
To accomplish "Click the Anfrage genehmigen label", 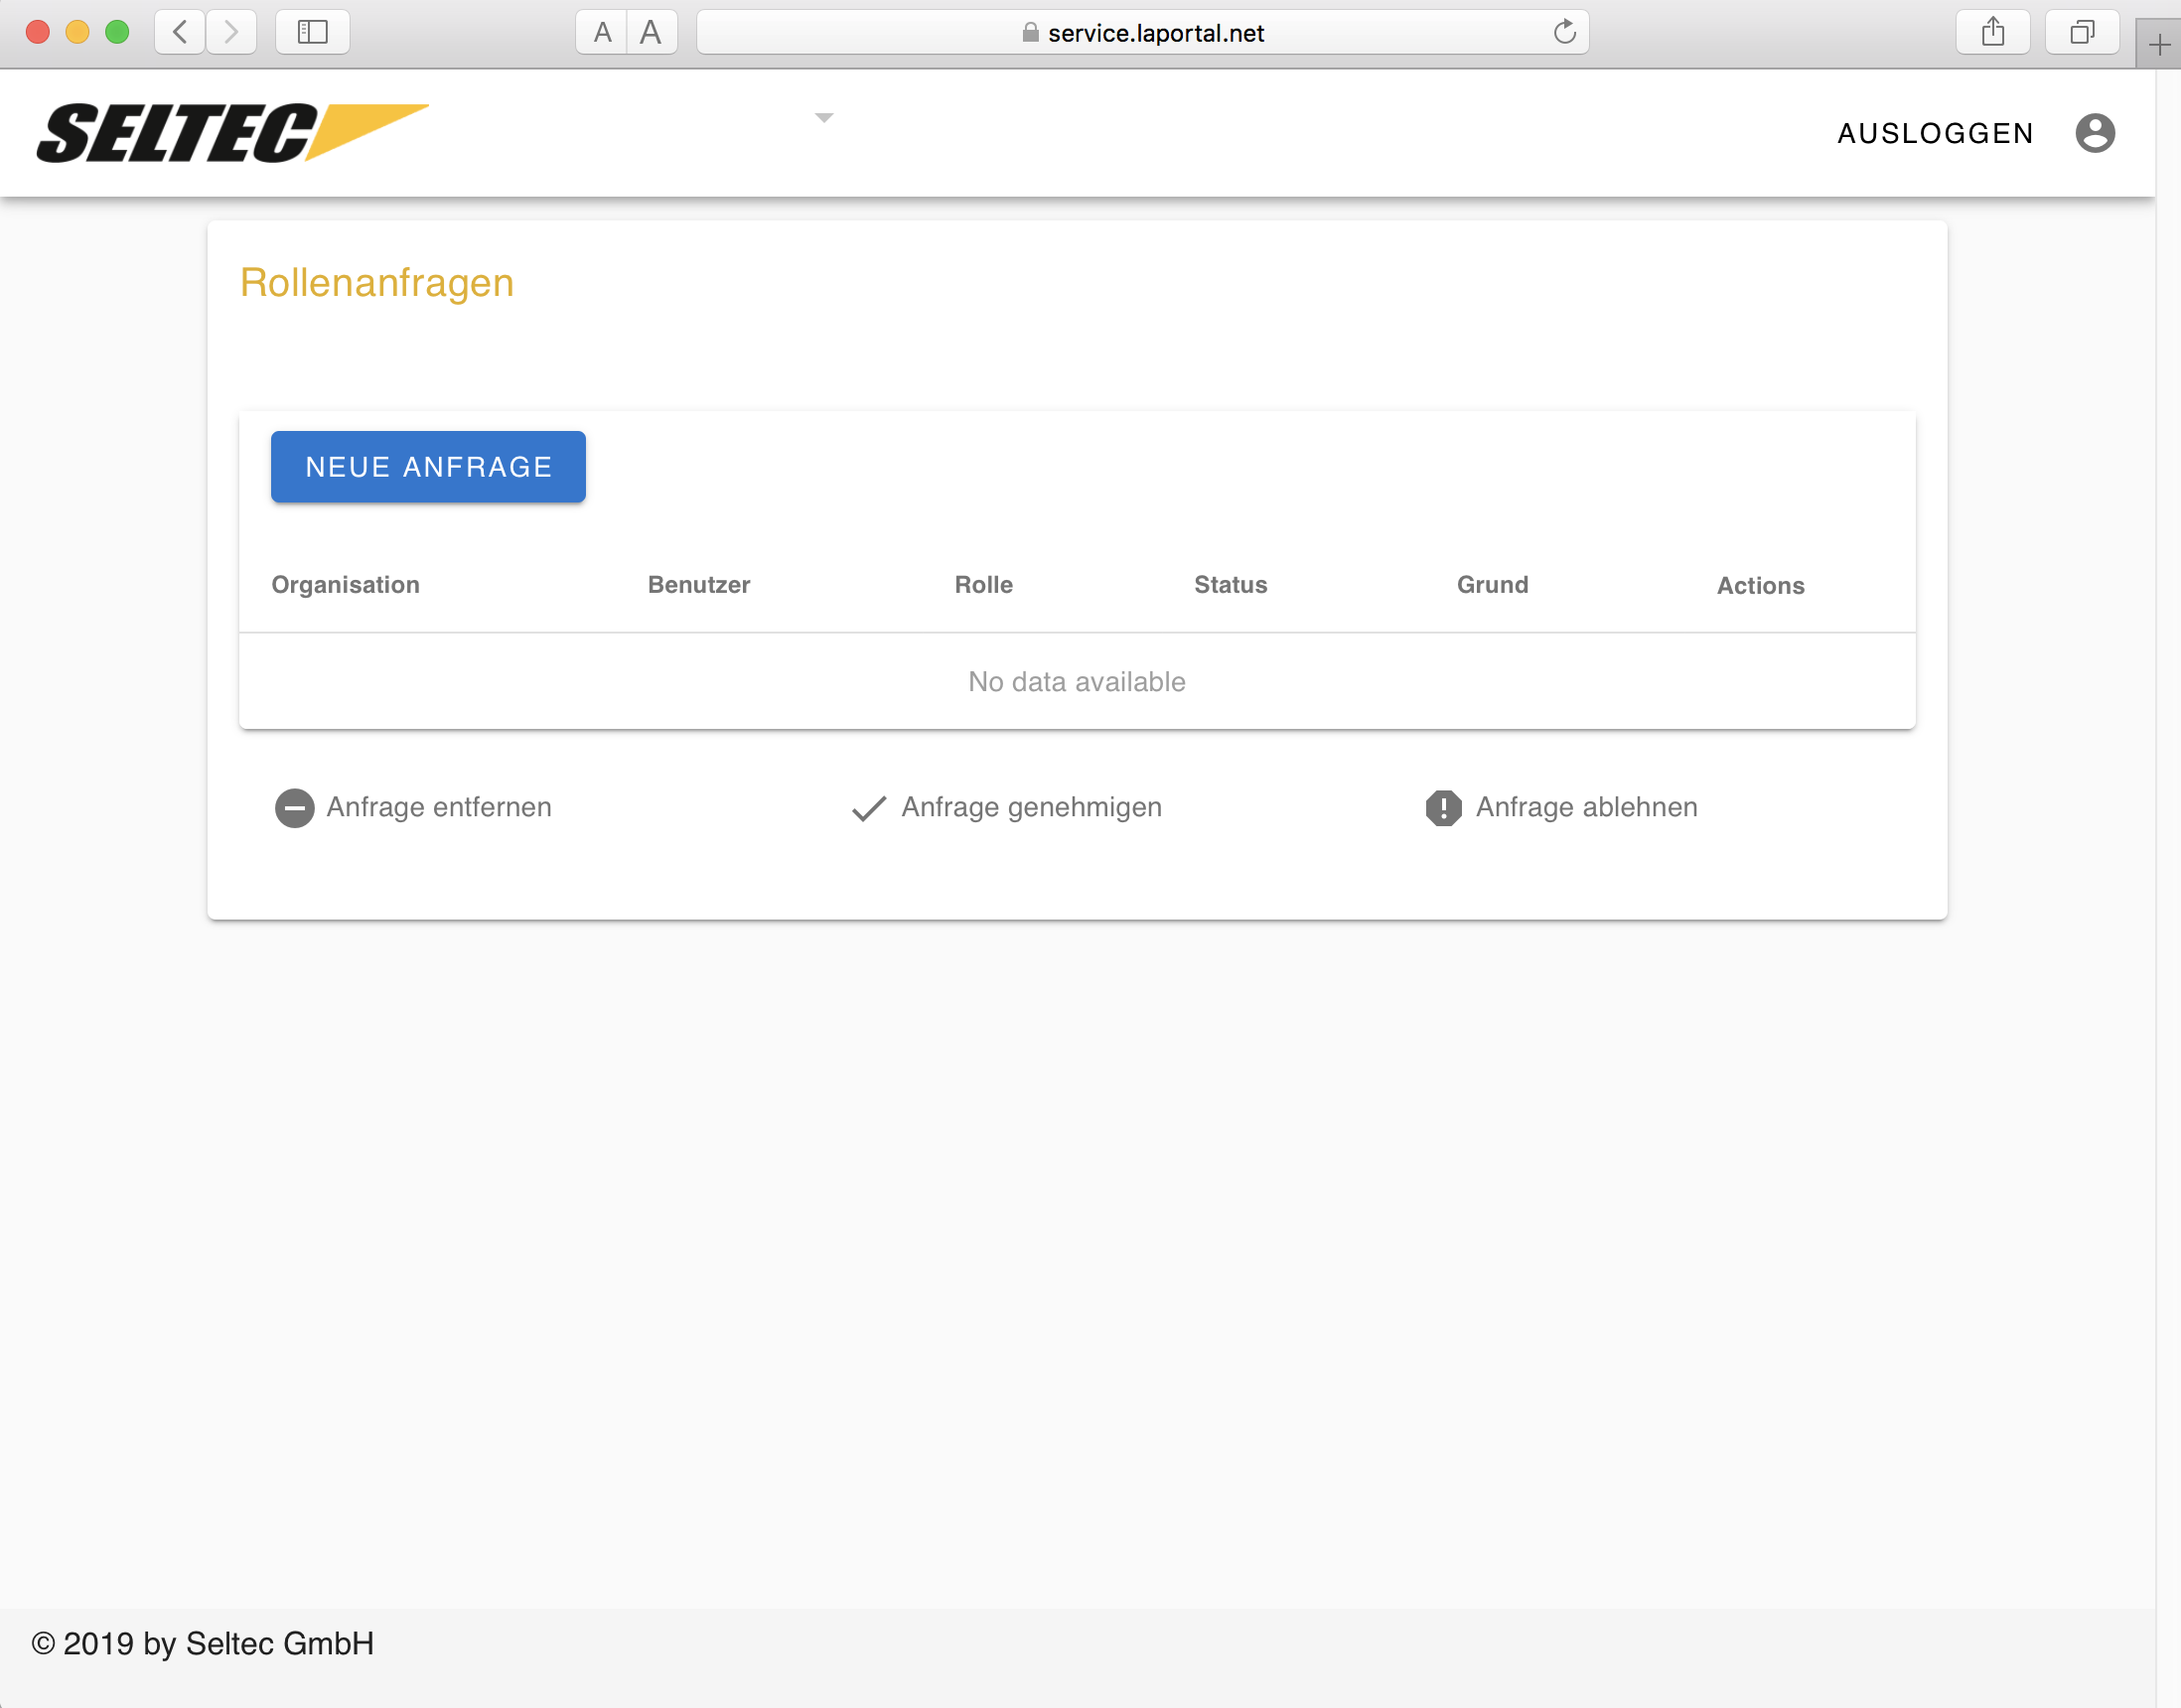I will pyautogui.click(x=1032, y=807).
